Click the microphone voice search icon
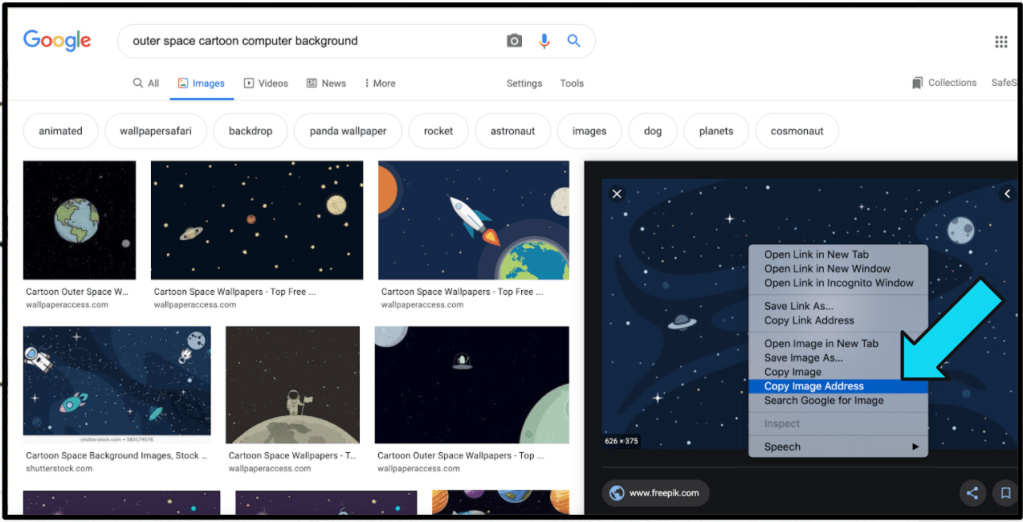Image resolution: width=1023 pixels, height=522 pixels. [x=544, y=41]
